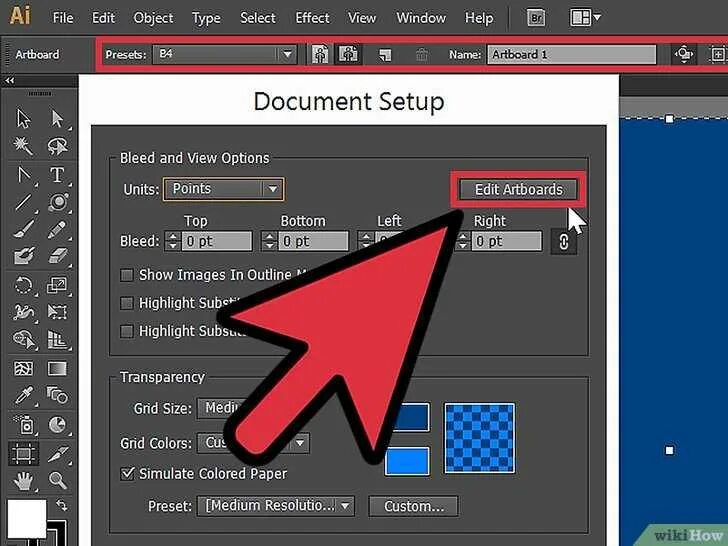Set artboard to portrait orientation

pyautogui.click(x=319, y=54)
